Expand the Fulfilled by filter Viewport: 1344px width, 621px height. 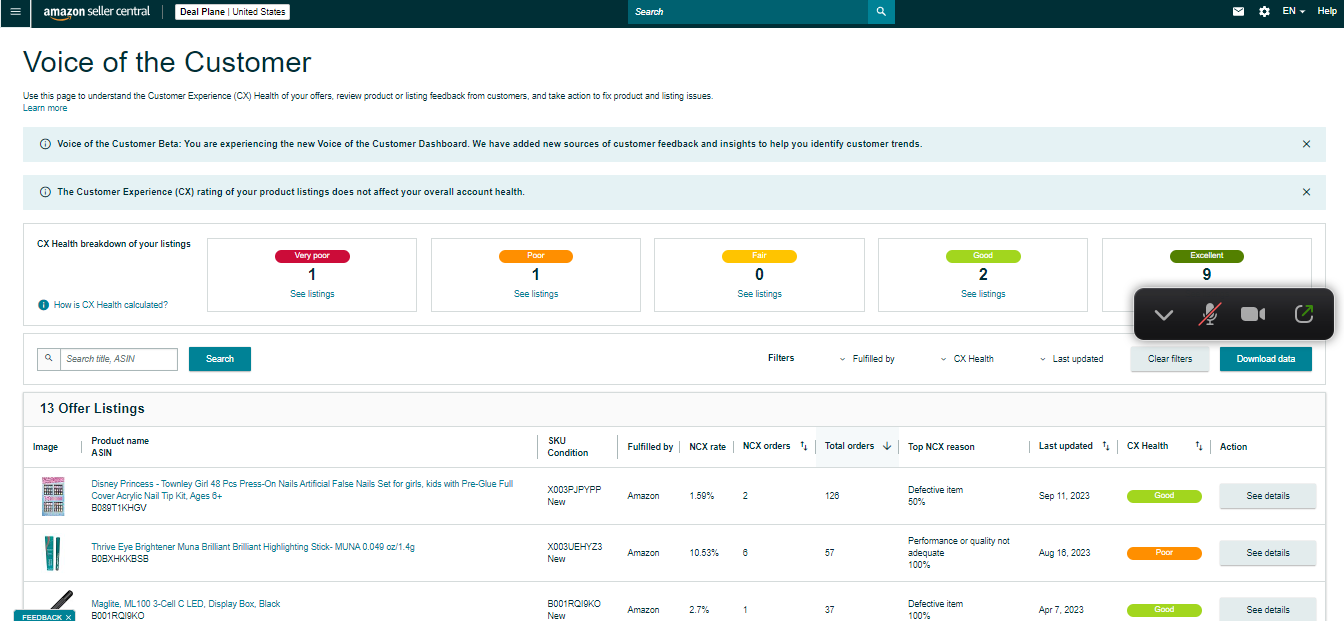click(867, 359)
